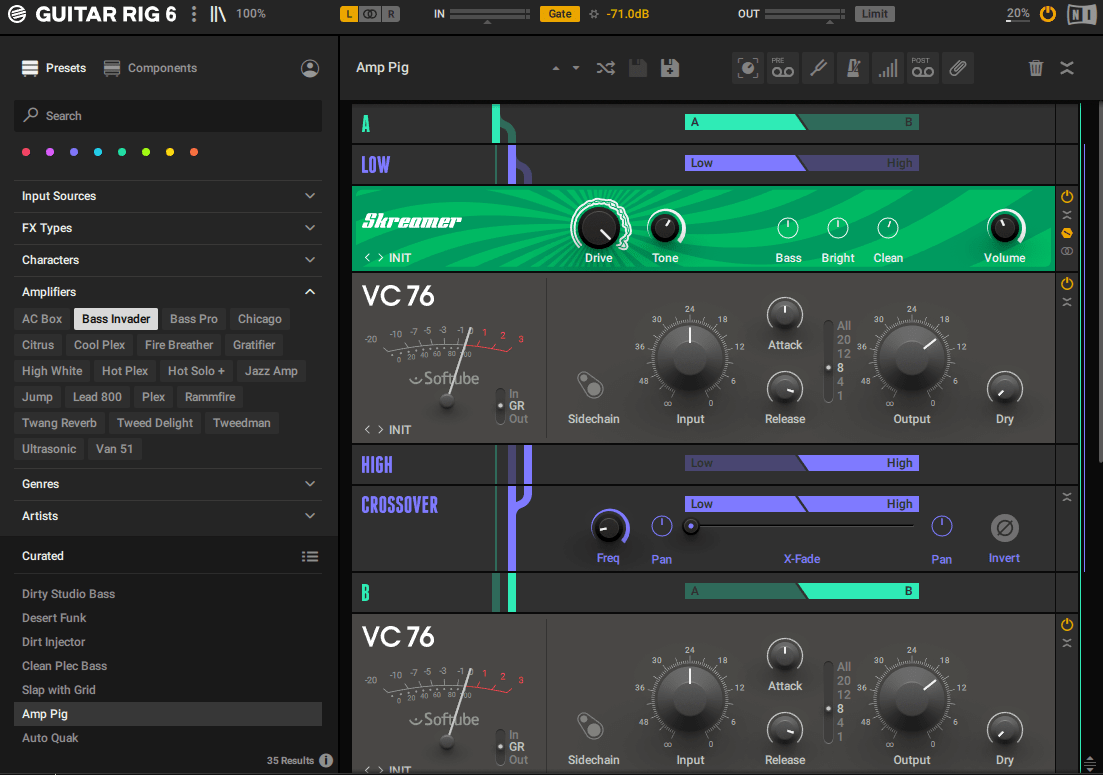Select the Auto Quak preset

click(x=167, y=738)
